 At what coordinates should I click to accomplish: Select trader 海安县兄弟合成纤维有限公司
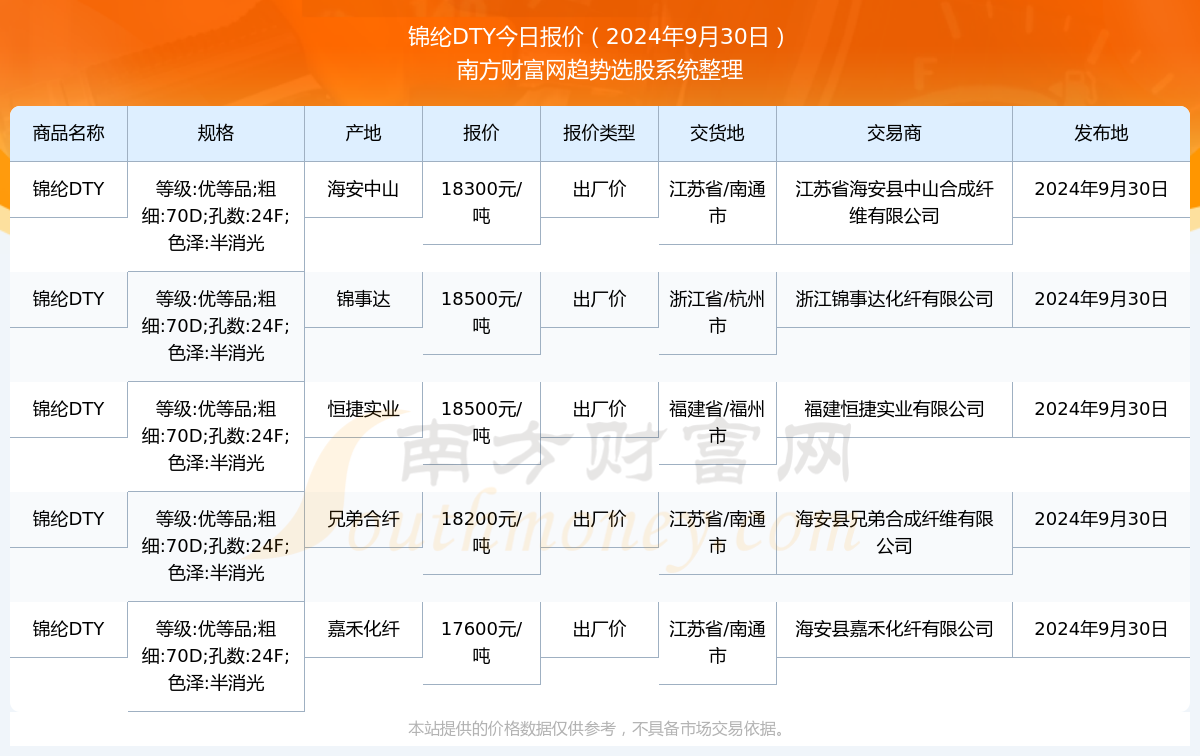tap(894, 532)
